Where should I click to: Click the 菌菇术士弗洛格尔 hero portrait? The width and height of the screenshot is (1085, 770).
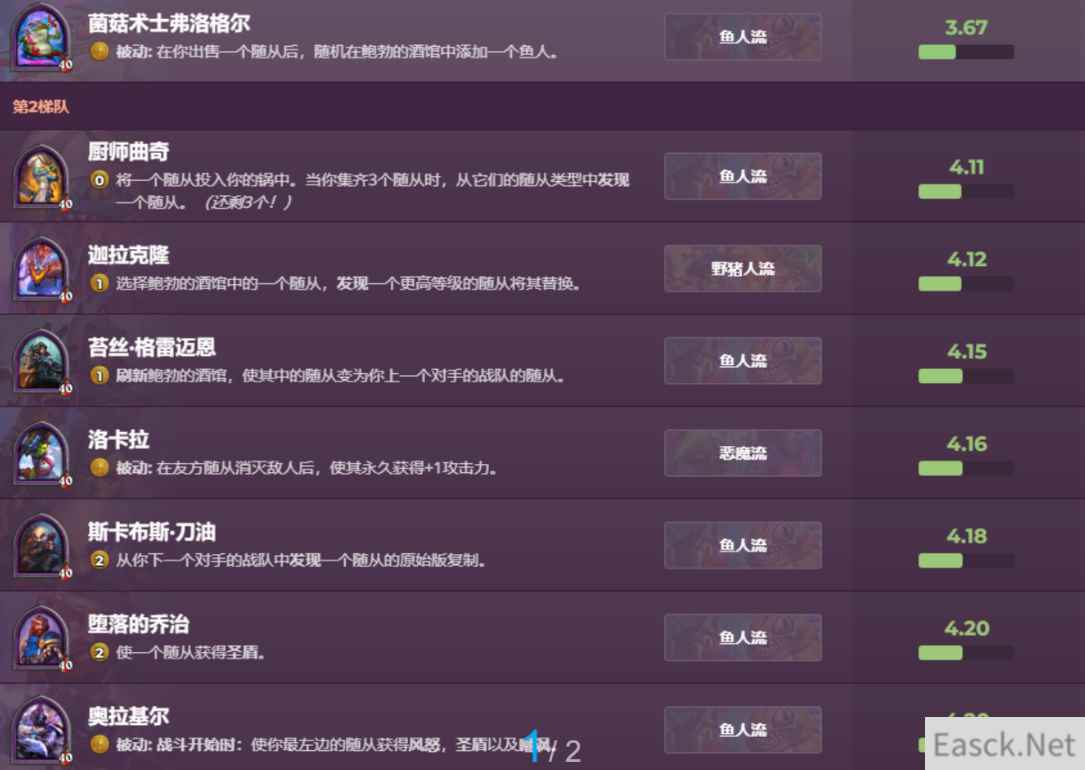[x=42, y=36]
